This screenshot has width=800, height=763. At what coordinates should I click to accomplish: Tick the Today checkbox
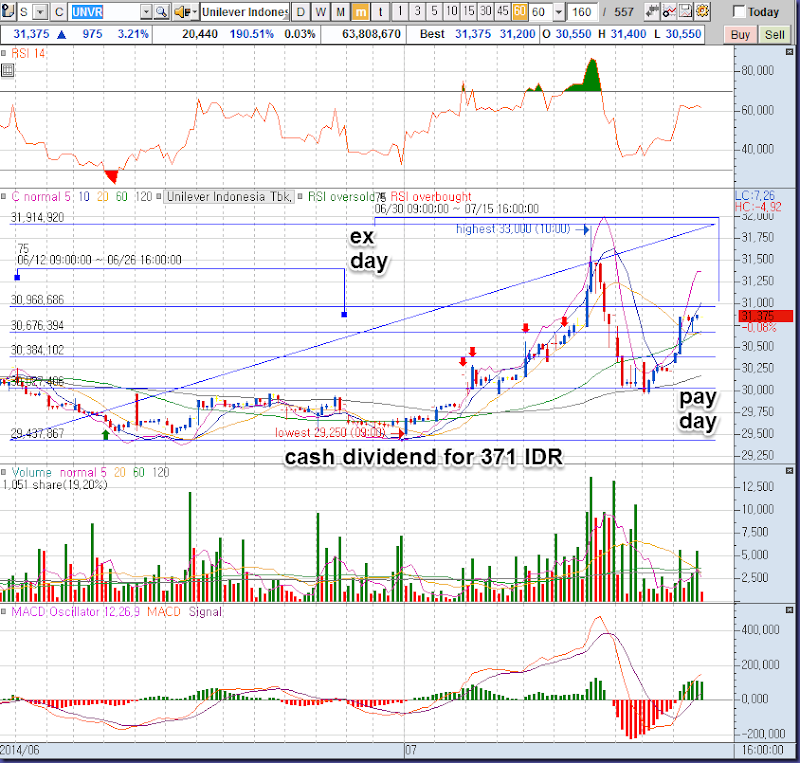pos(738,12)
